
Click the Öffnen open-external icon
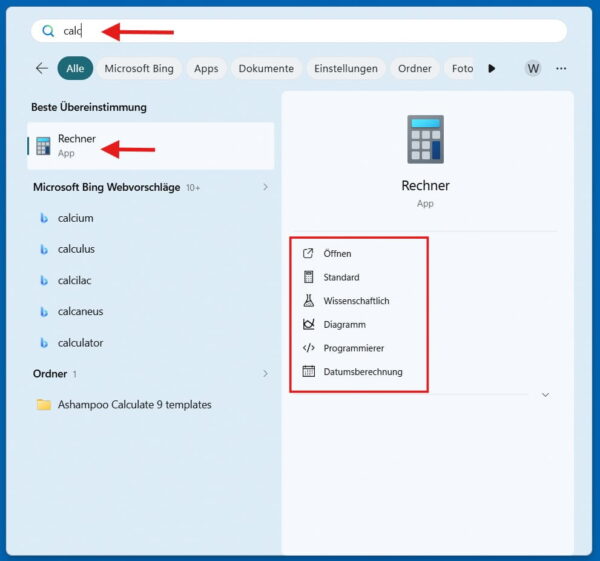pos(308,253)
